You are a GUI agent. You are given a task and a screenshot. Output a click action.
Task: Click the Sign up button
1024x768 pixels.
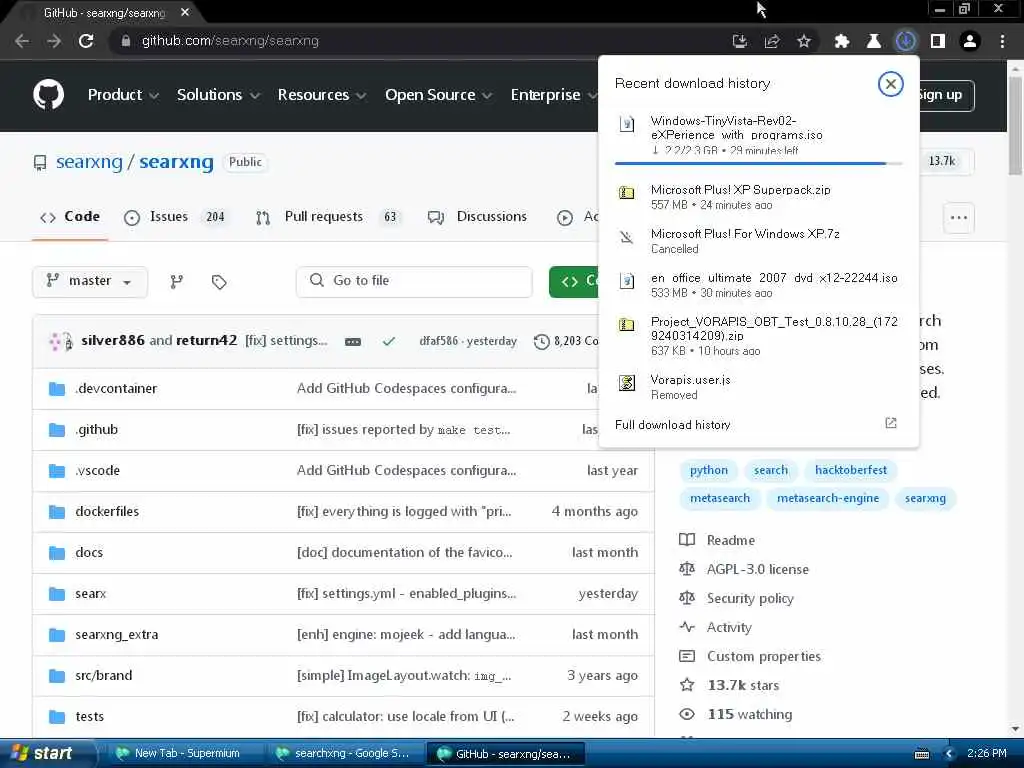pyautogui.click(x=944, y=95)
